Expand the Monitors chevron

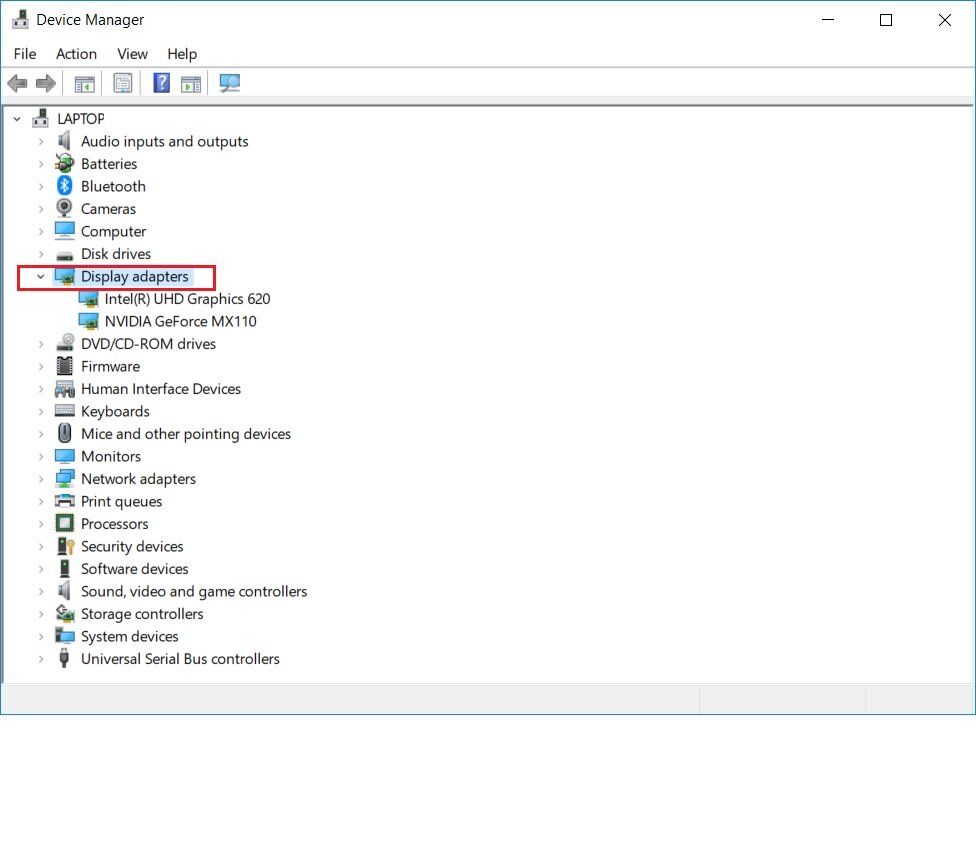pyautogui.click(x=40, y=456)
